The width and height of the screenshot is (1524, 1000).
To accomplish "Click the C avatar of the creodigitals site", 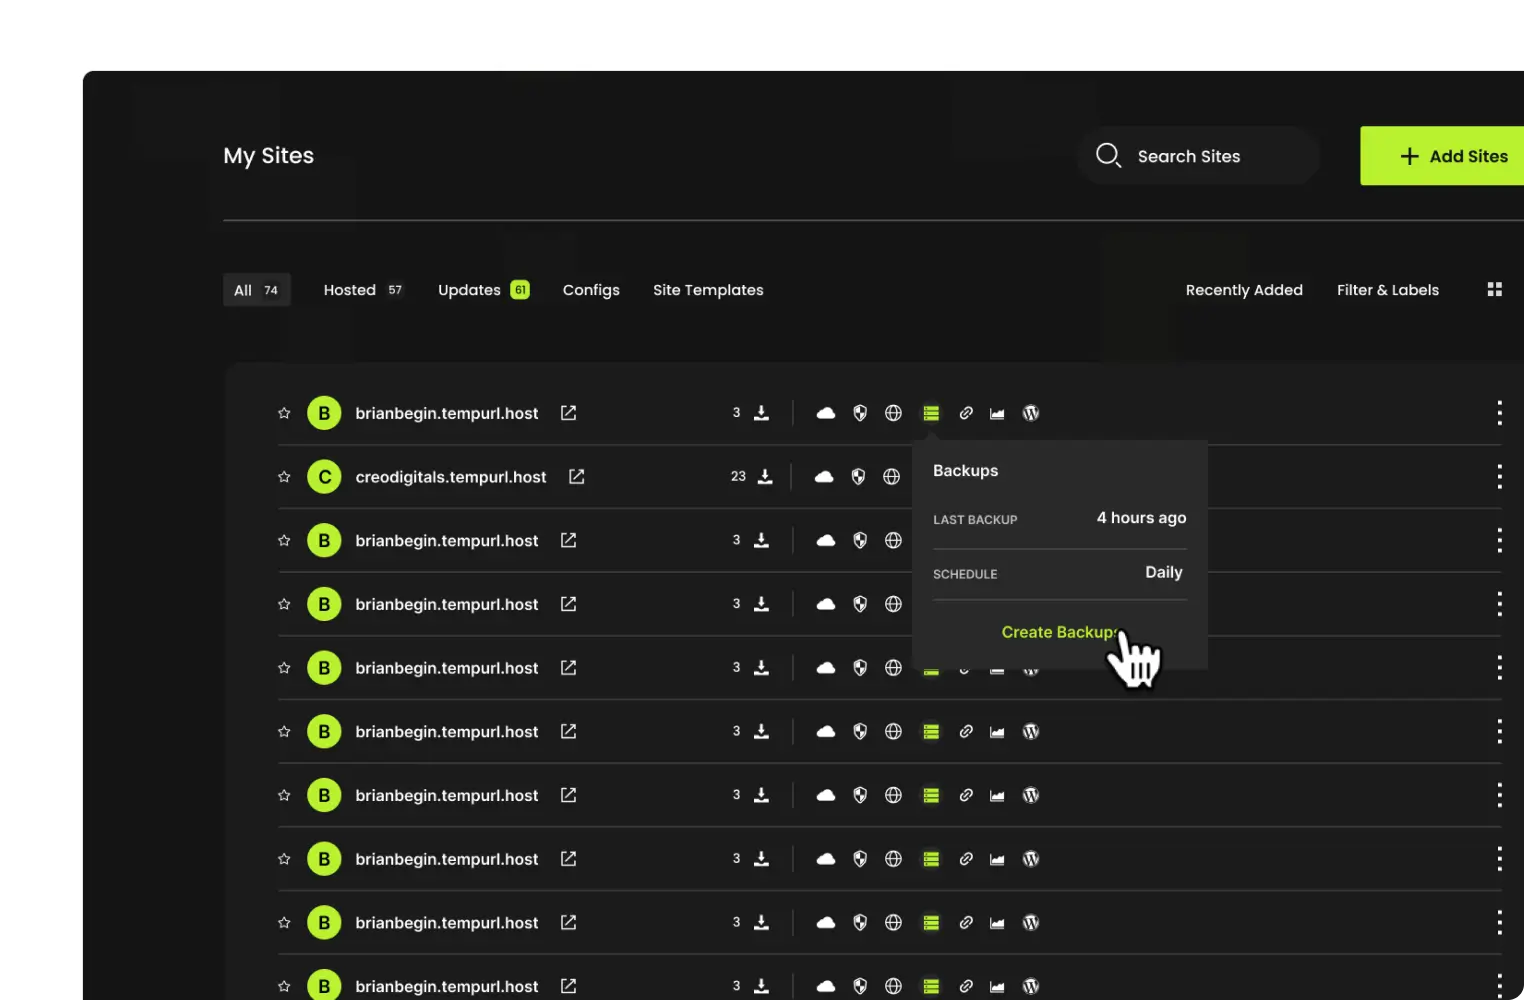I will pyautogui.click(x=324, y=477).
